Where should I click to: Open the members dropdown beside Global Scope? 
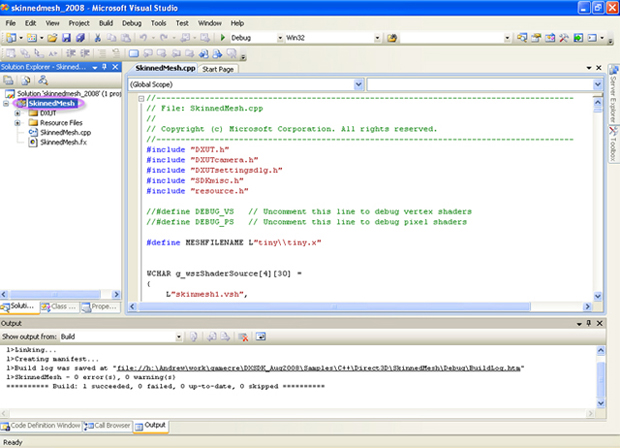(x=597, y=84)
